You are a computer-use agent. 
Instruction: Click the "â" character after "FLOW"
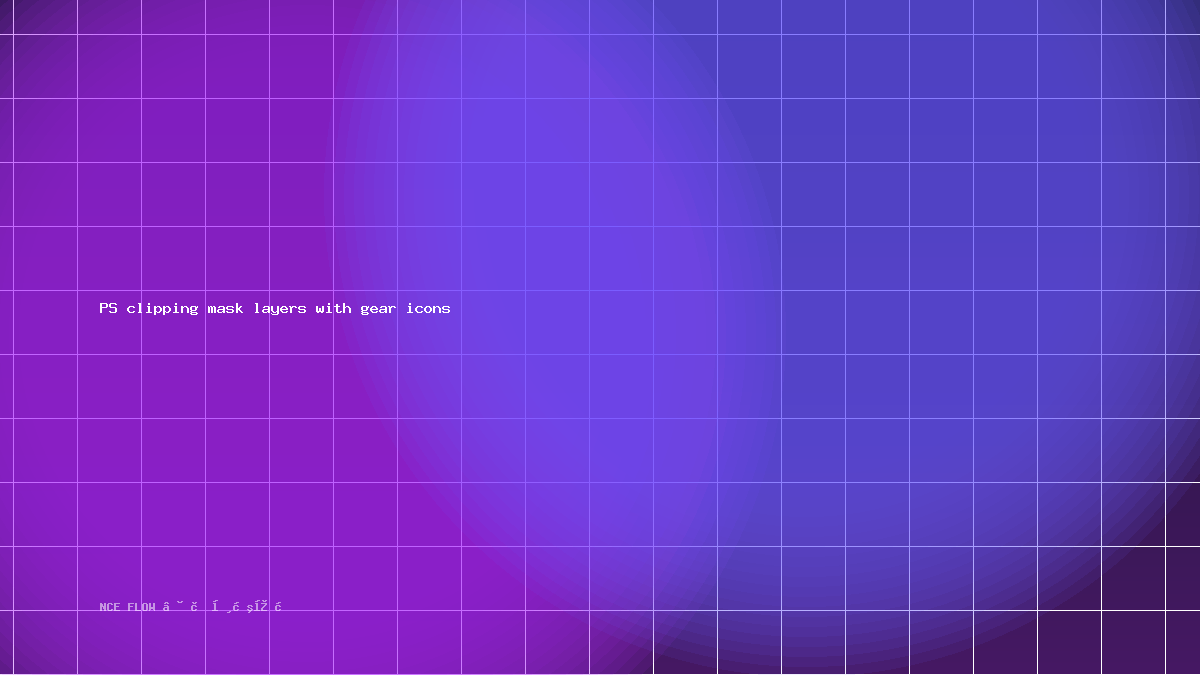167,606
